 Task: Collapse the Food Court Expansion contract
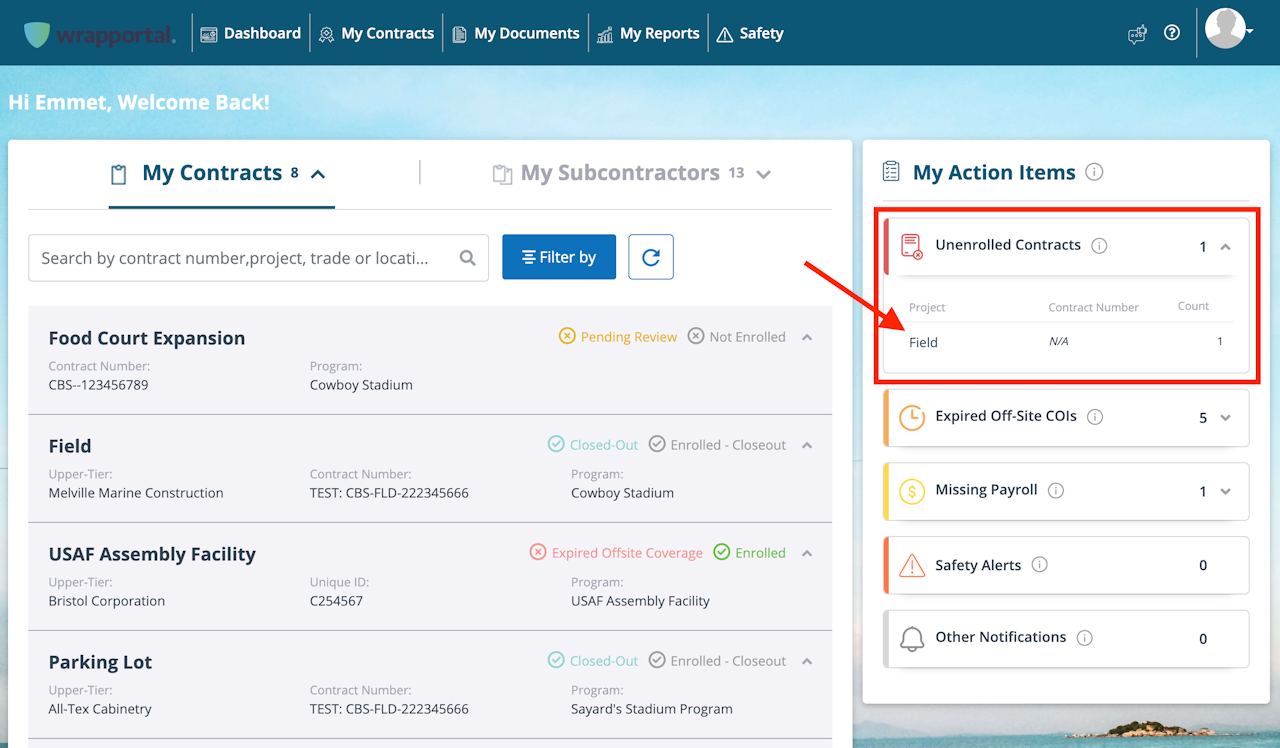click(807, 337)
